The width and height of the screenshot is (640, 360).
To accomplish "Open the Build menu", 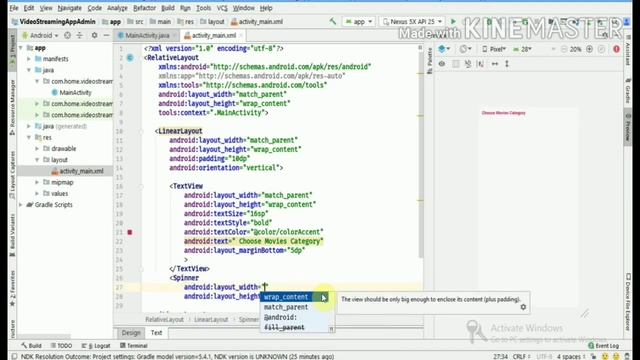I will (x=168, y=8).
